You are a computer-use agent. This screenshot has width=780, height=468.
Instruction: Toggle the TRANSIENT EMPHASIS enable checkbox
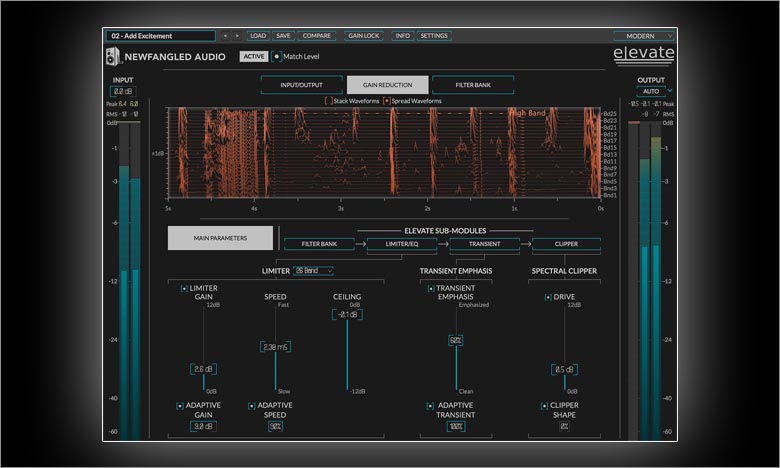[431, 288]
